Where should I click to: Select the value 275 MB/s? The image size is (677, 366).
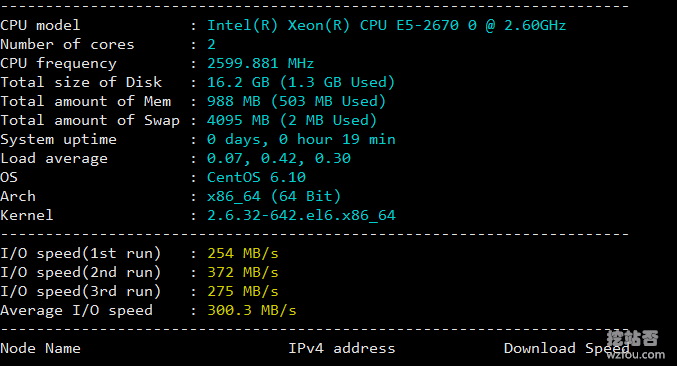[x=243, y=291]
